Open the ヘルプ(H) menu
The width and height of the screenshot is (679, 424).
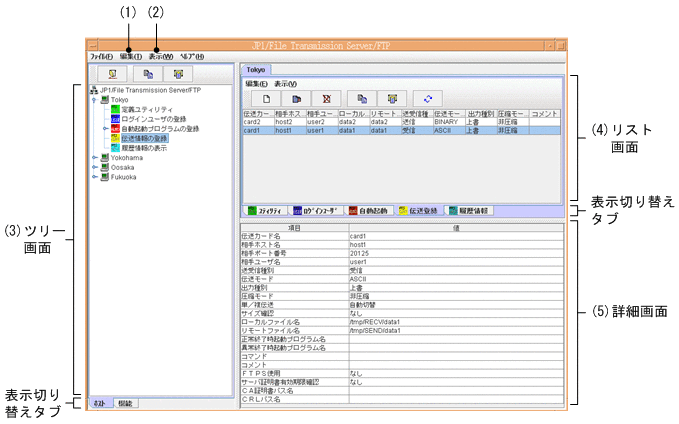pyautogui.click(x=190, y=57)
